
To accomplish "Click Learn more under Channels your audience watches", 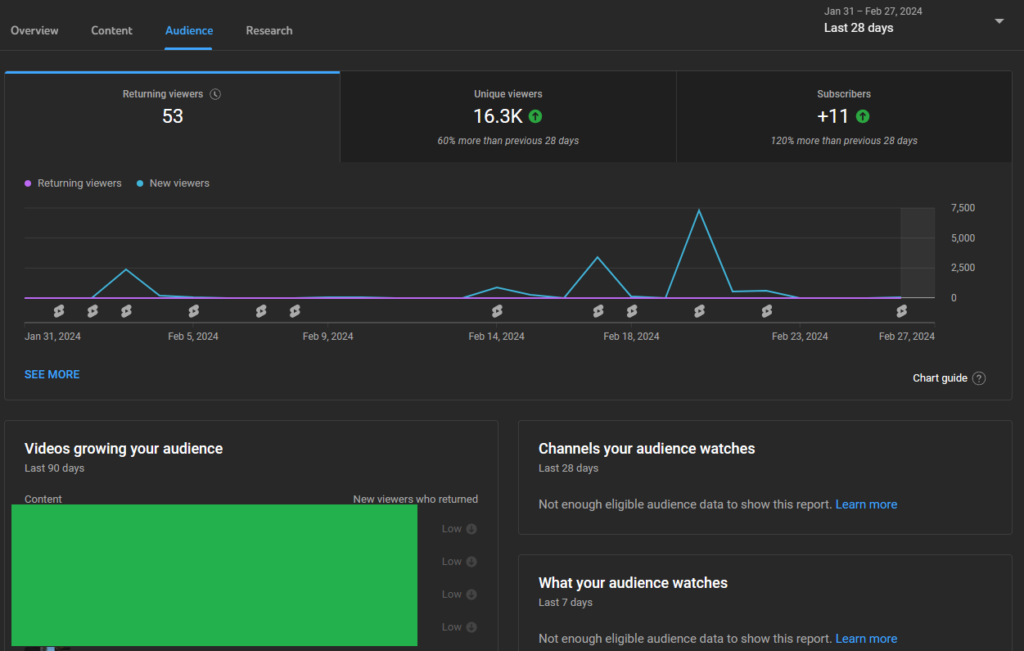I will (866, 505).
